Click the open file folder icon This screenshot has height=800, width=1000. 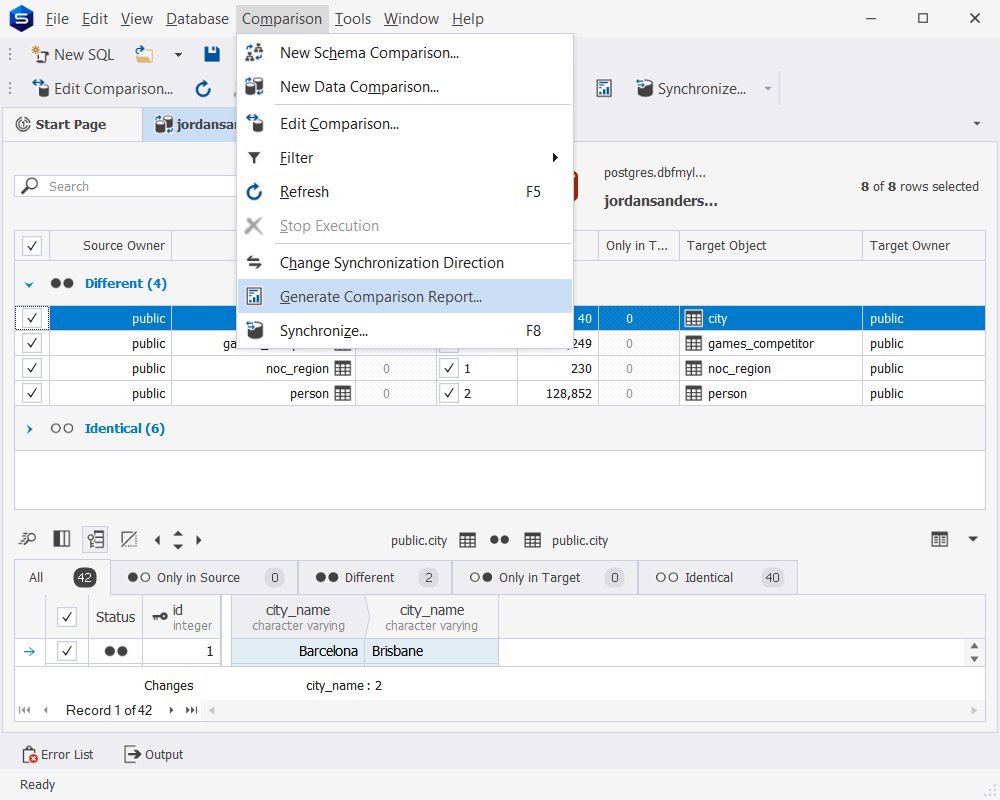tap(144, 55)
